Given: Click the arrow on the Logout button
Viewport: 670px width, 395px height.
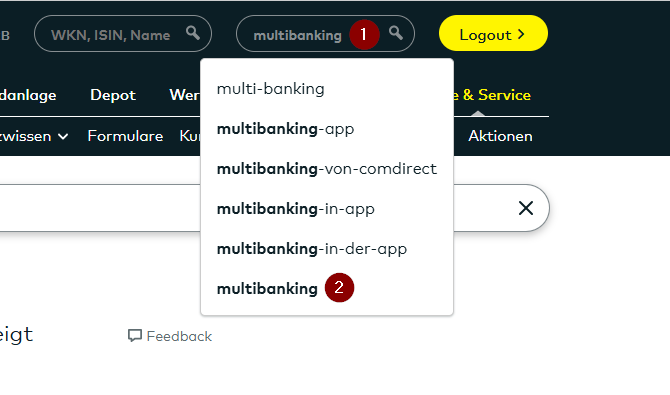Looking at the screenshot, I should [521, 34].
